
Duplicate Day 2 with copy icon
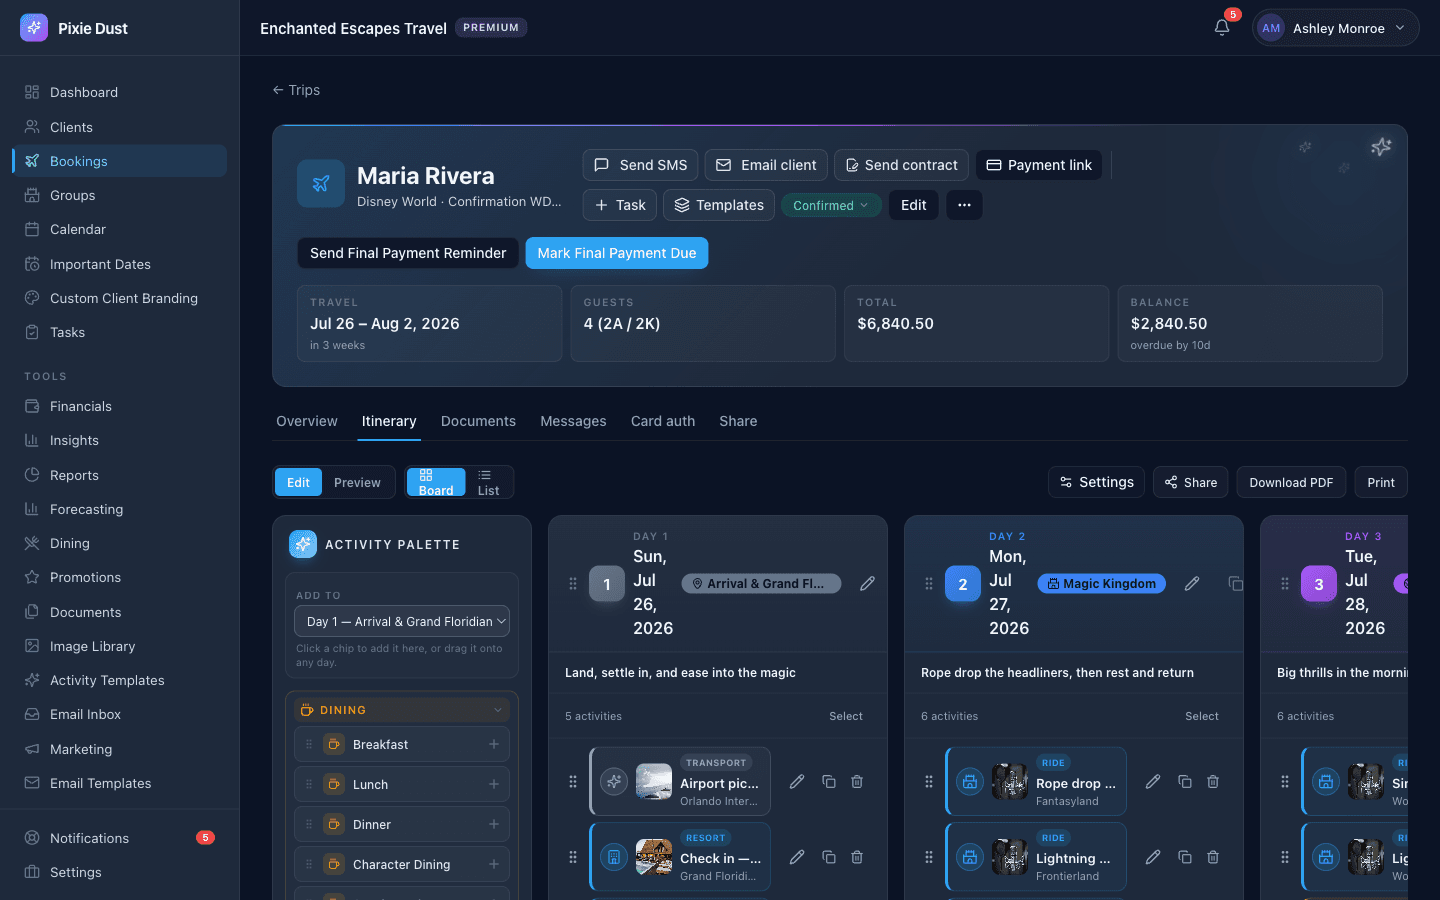[1235, 583]
